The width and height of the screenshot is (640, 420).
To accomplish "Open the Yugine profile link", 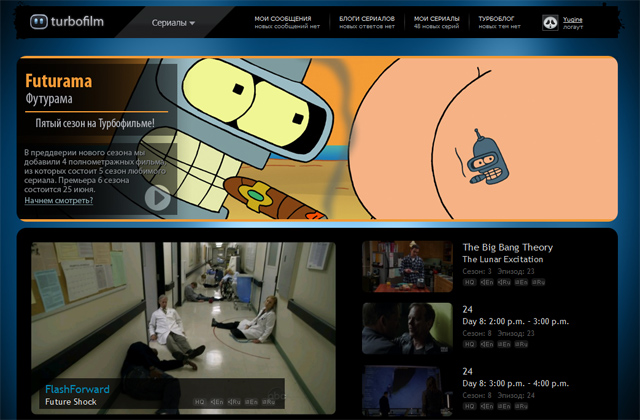I will coord(573,19).
